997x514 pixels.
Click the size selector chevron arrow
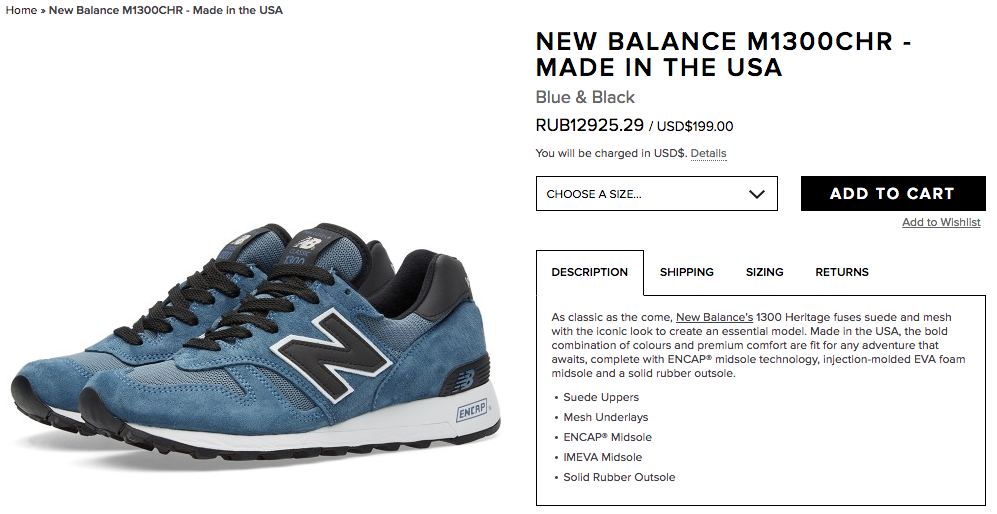click(757, 194)
